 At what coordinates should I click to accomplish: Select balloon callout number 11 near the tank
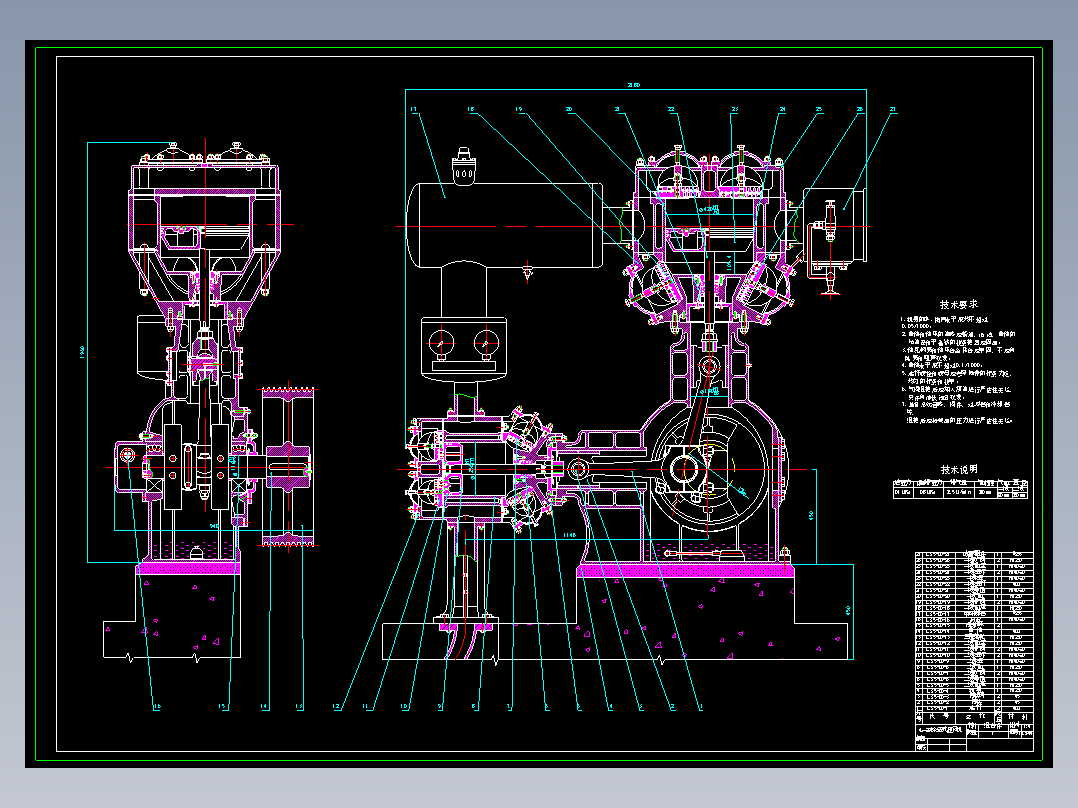413,108
